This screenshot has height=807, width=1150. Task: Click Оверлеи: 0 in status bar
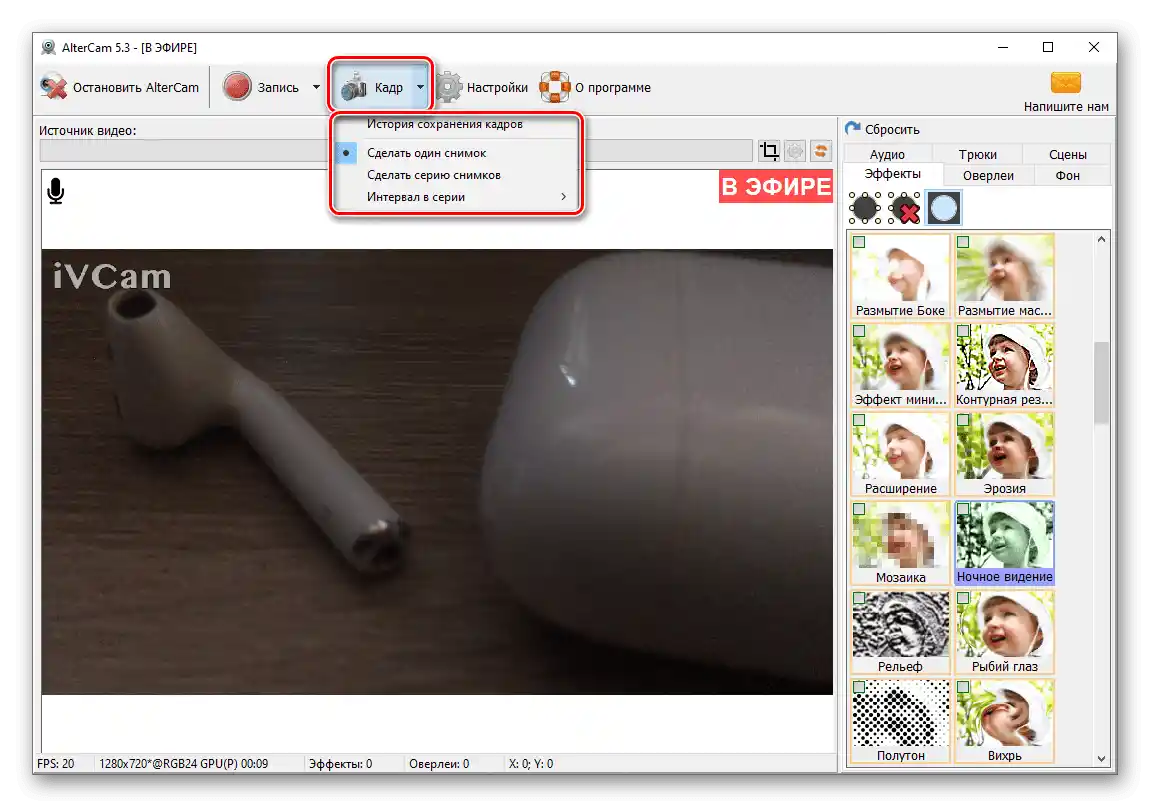(x=439, y=764)
